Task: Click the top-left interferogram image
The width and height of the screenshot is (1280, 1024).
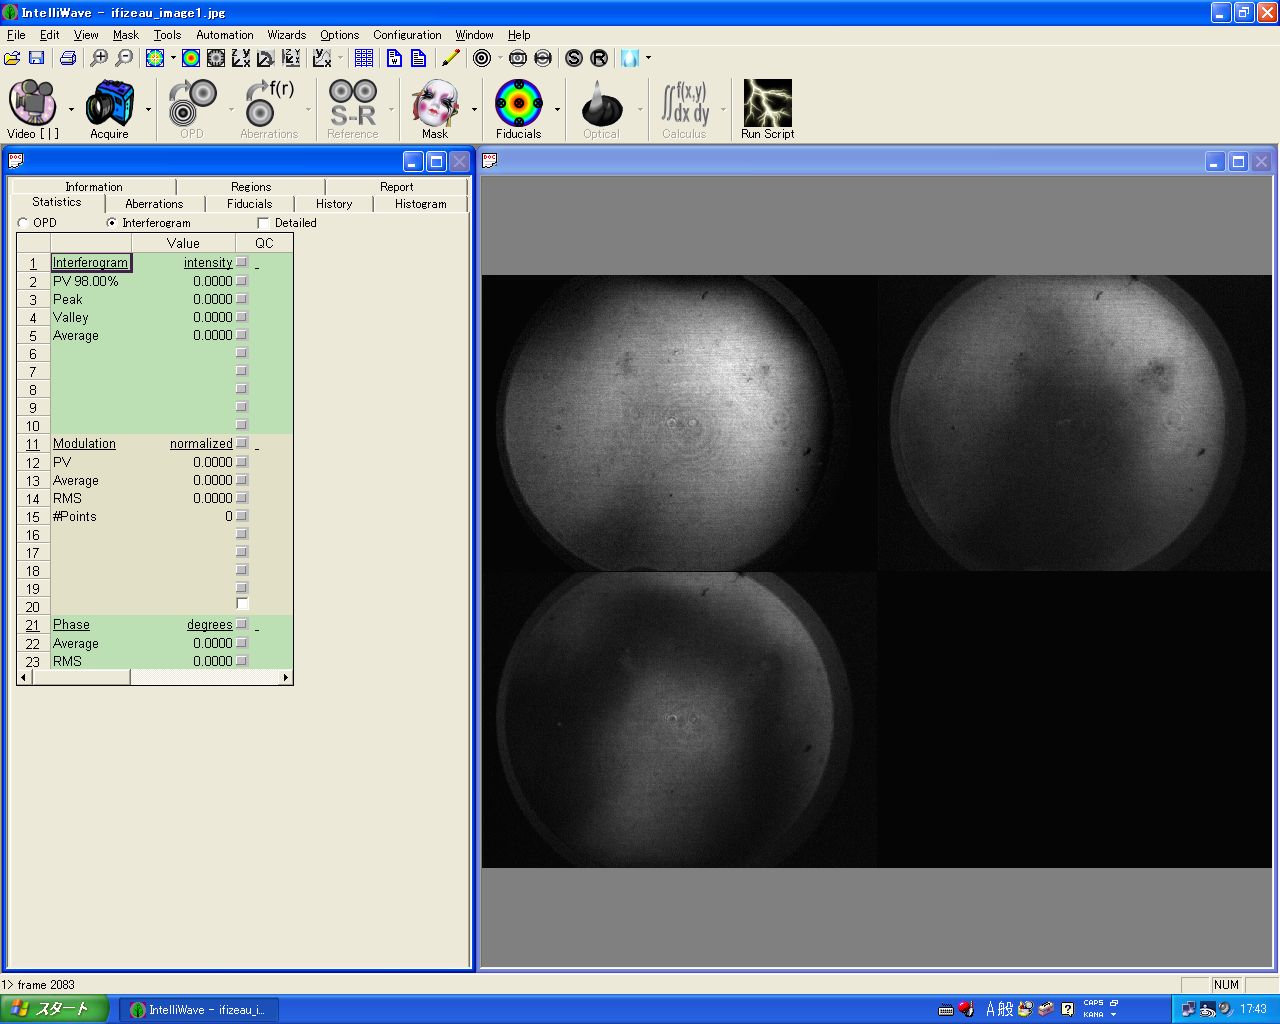Action: point(679,423)
